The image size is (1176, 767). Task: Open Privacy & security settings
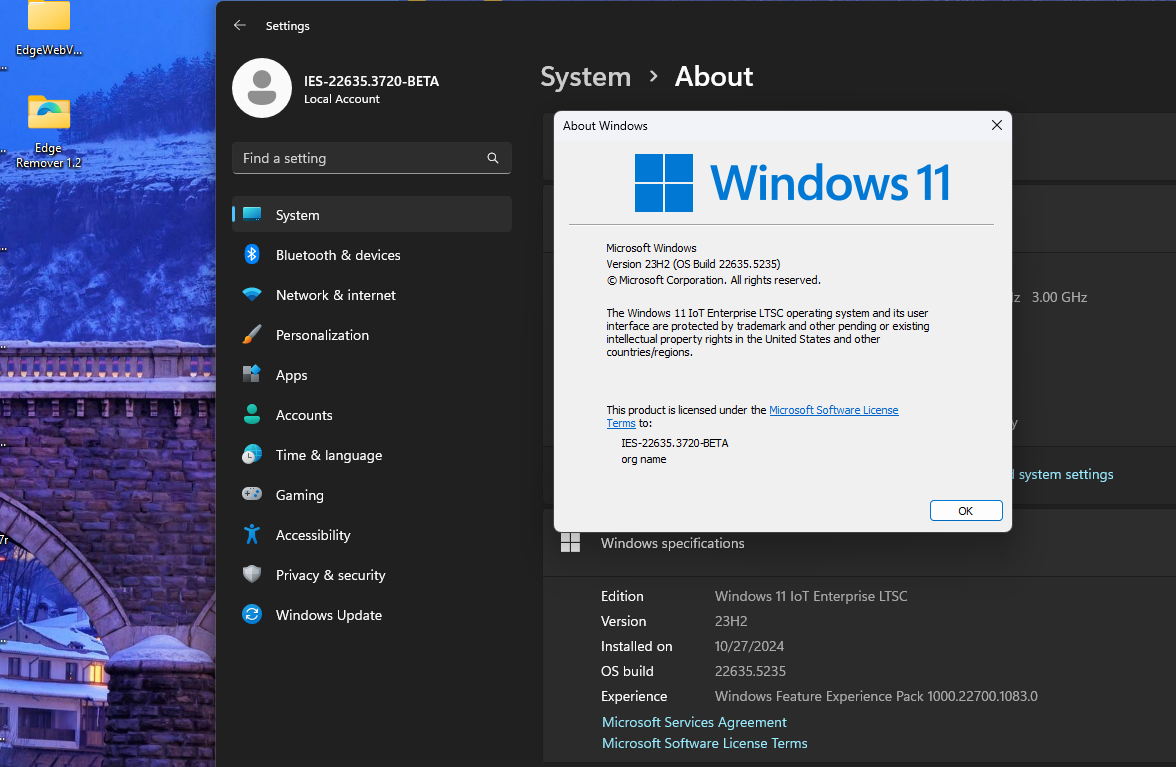click(372, 574)
